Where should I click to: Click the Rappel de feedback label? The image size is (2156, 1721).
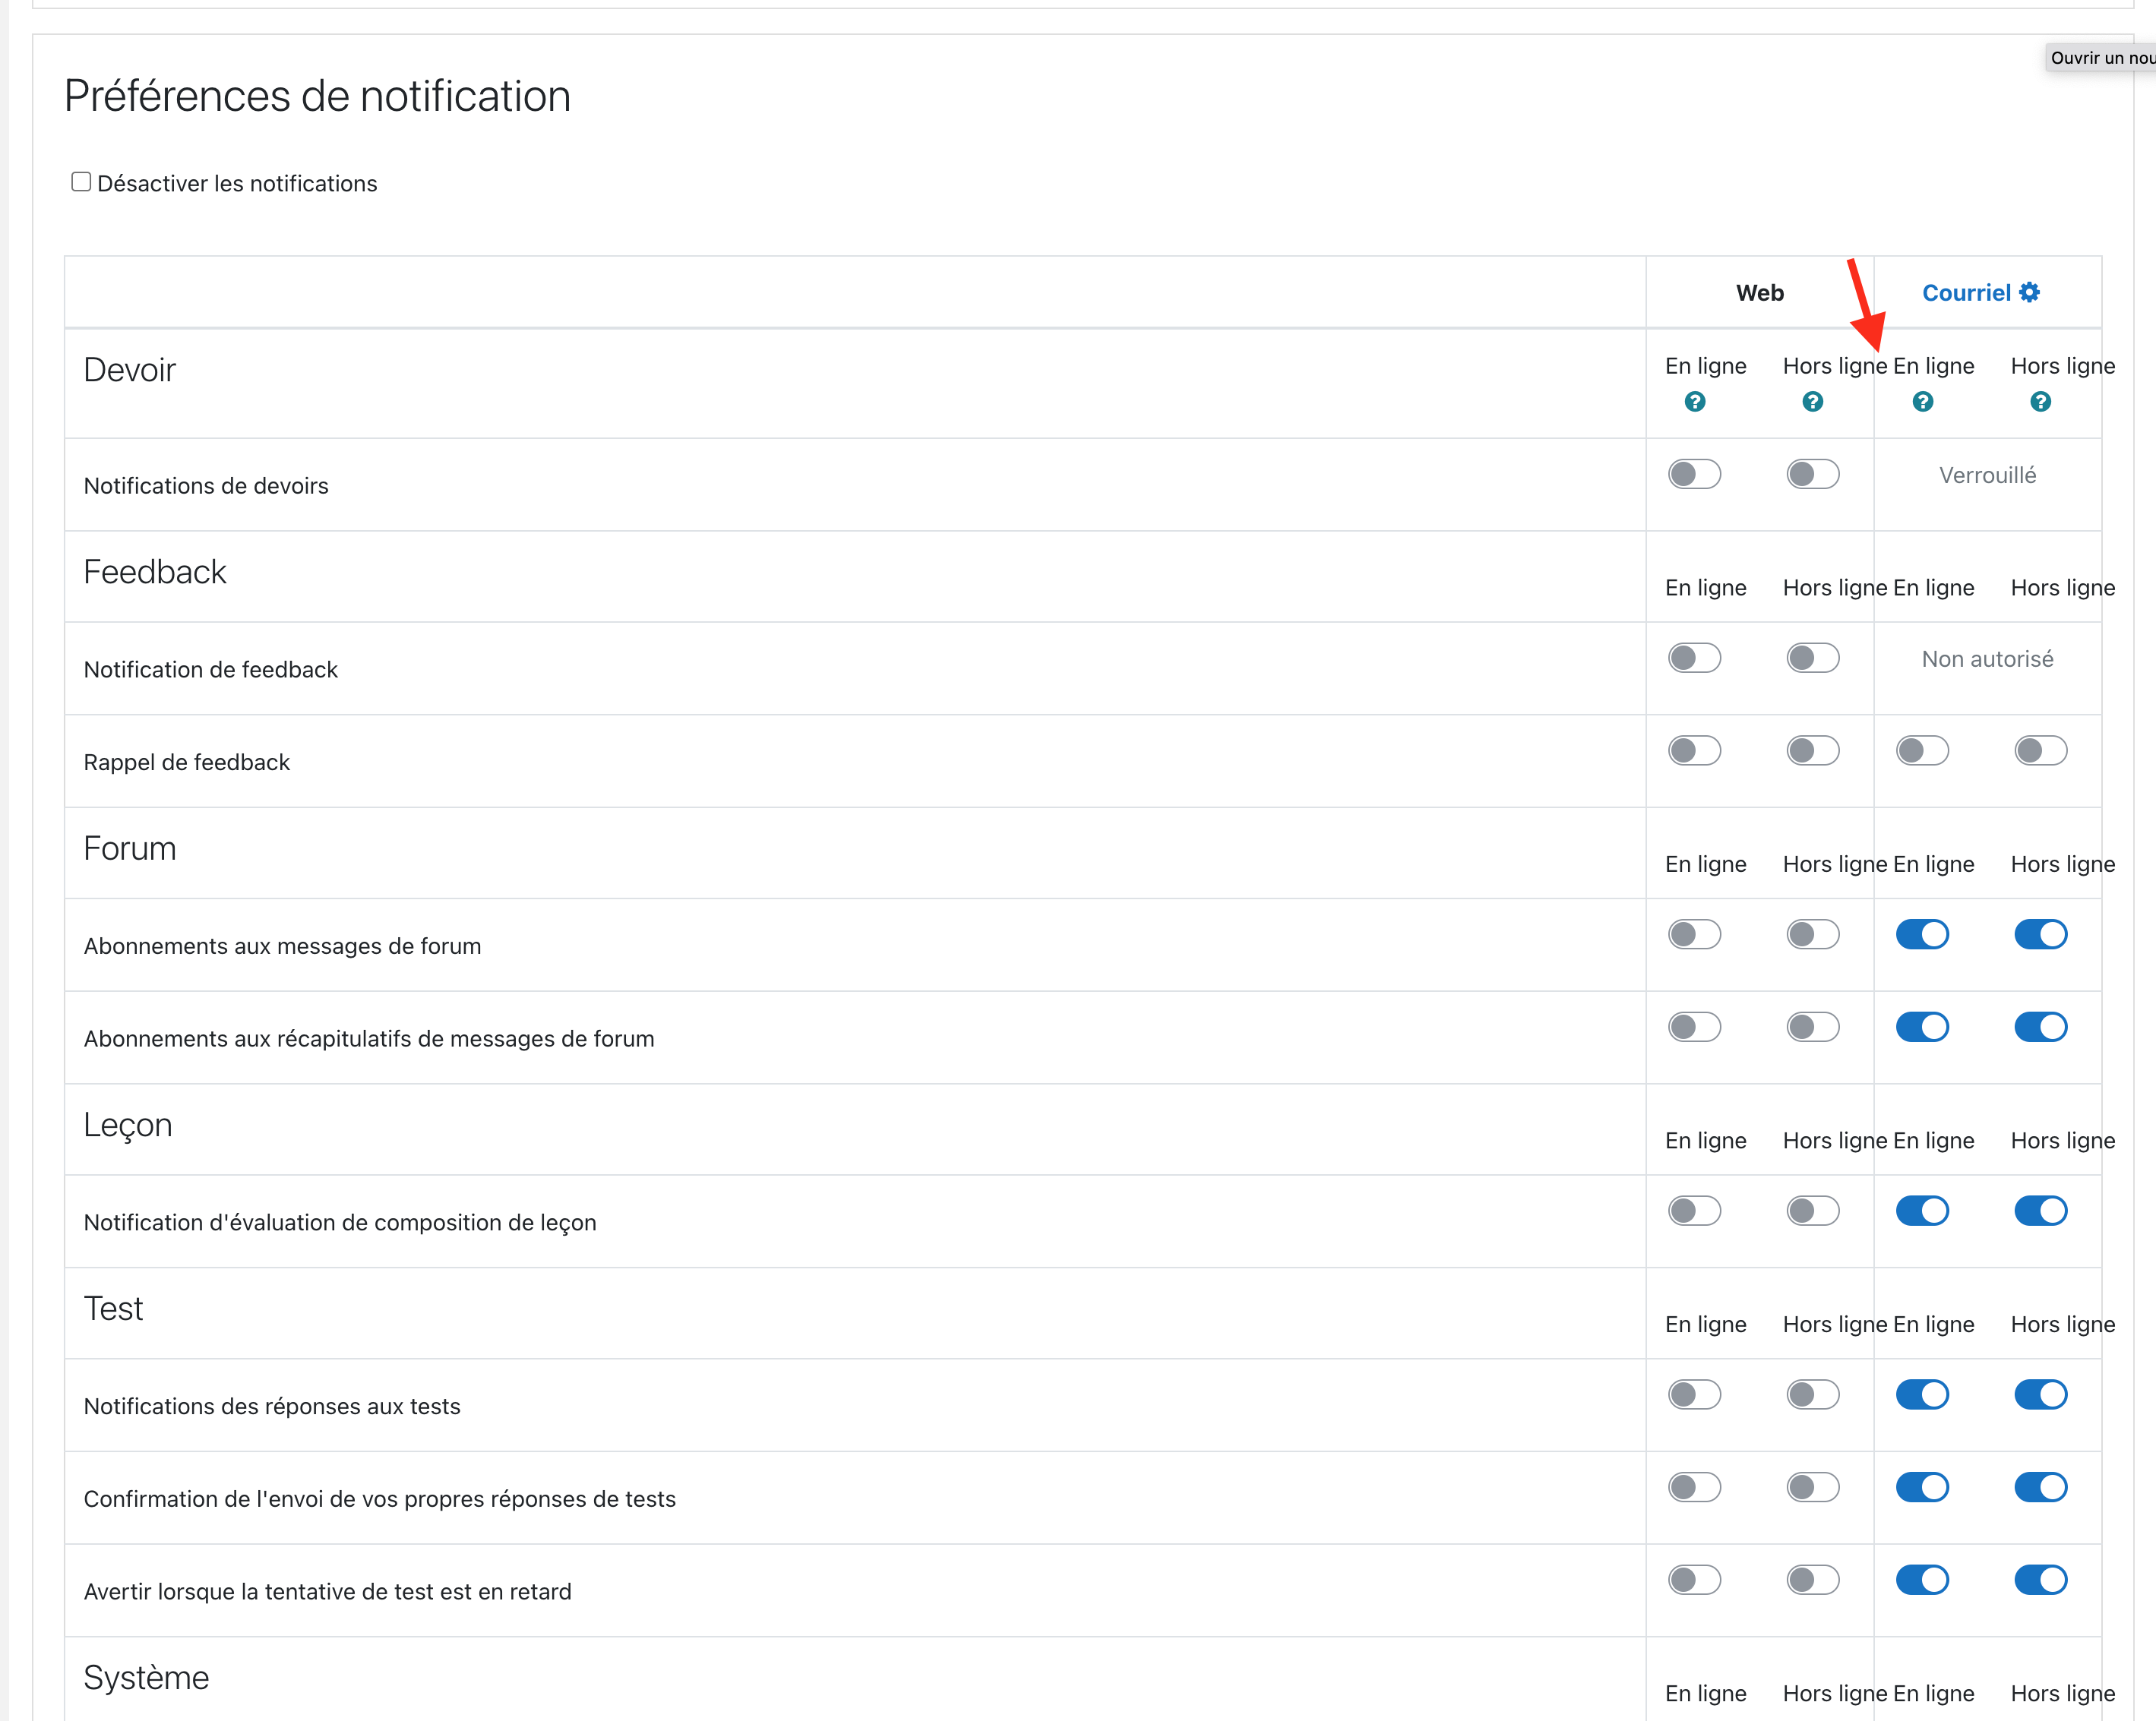(187, 762)
